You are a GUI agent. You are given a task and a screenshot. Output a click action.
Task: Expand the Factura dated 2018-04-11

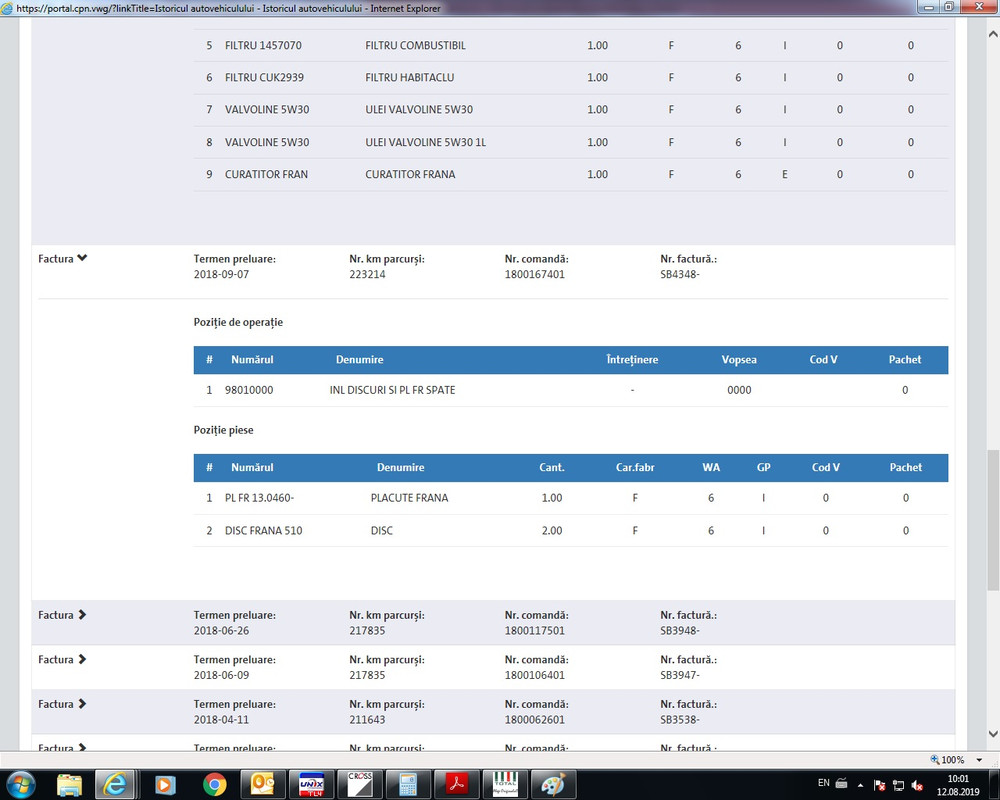82,704
